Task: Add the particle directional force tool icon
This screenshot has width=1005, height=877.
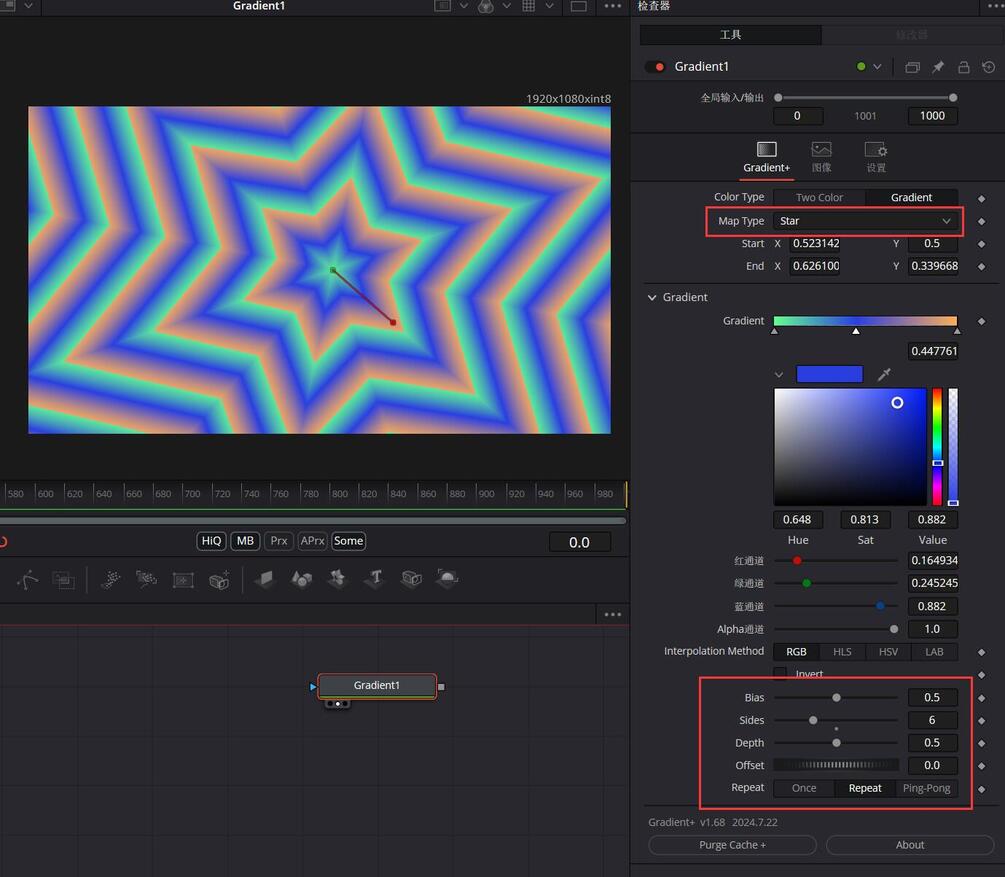Action: click(x=146, y=580)
